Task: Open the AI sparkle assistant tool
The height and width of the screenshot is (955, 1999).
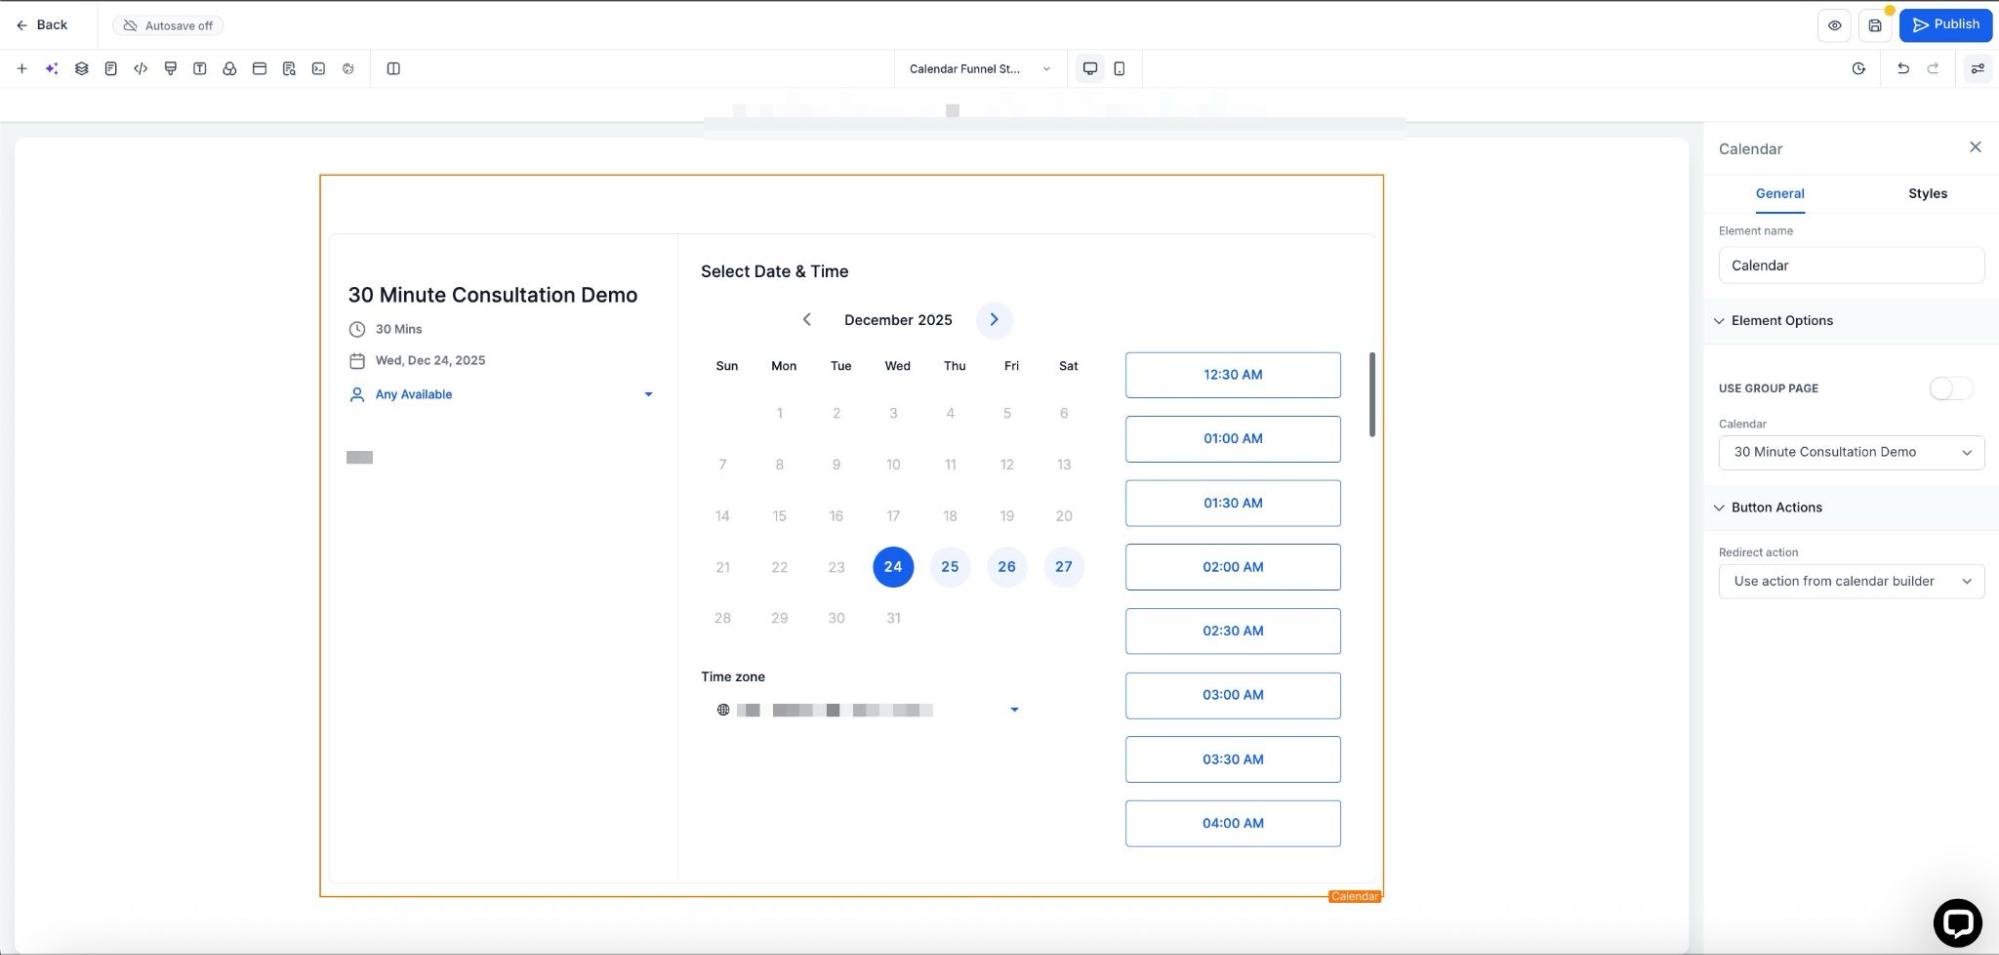Action: (52, 69)
